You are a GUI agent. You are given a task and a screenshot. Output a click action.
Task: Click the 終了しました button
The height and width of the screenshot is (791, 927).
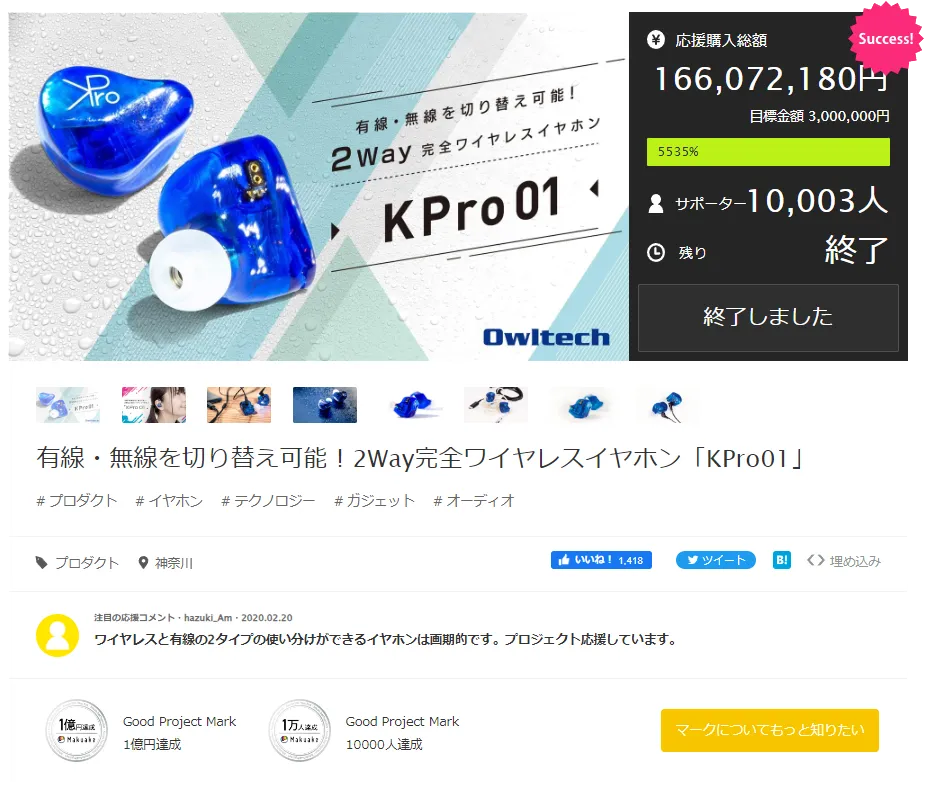click(768, 317)
